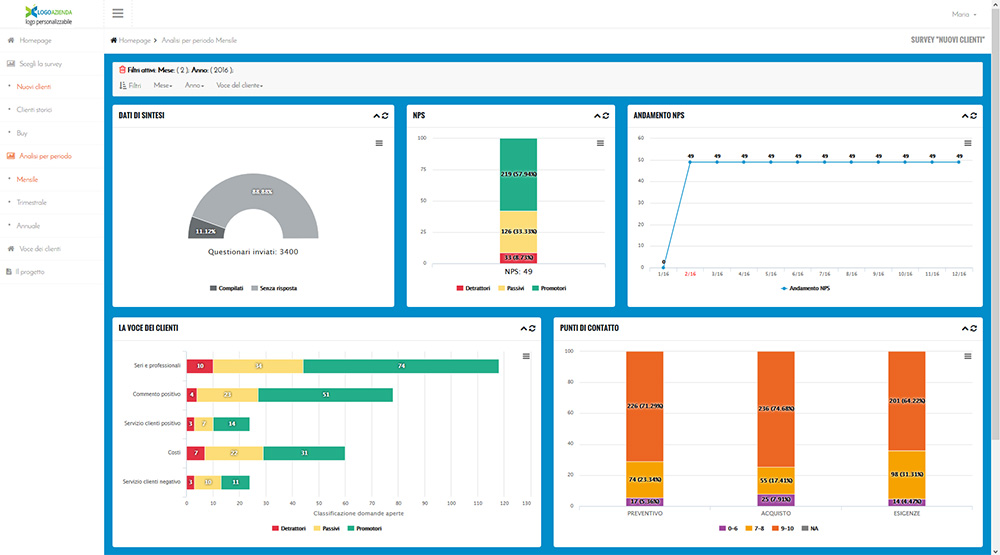Open the NPS chart hamburger menu
1000x555 pixels.
click(x=600, y=143)
